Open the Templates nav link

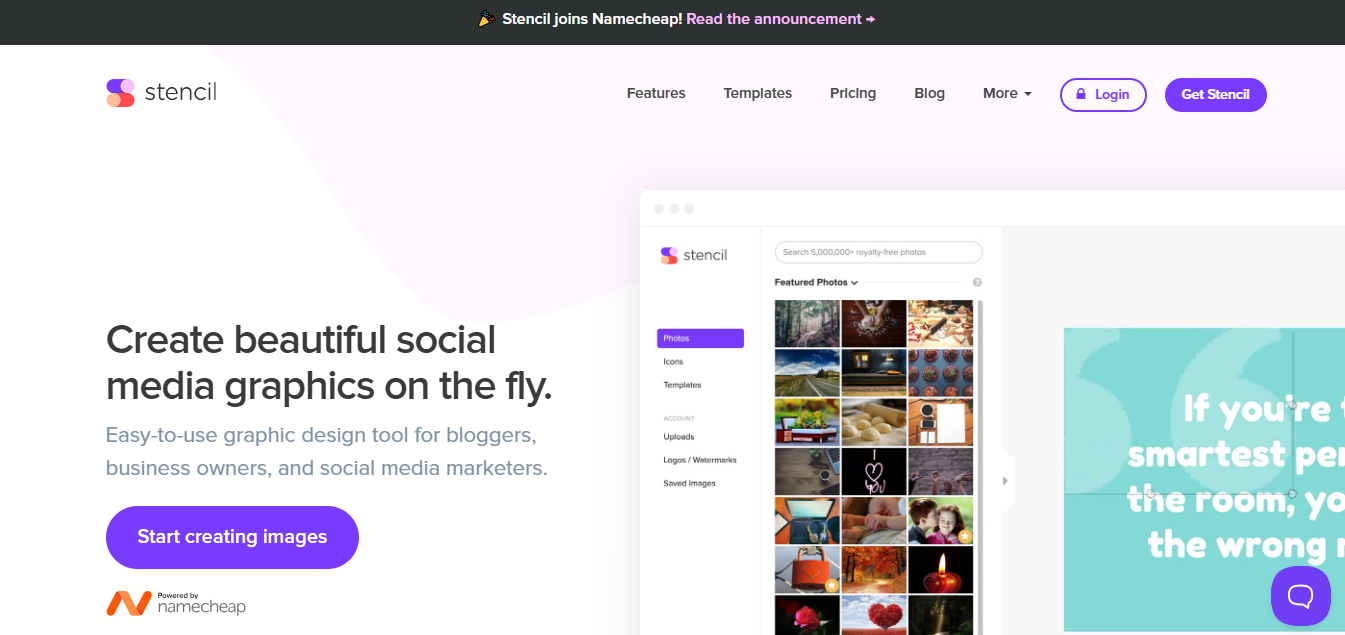758,93
